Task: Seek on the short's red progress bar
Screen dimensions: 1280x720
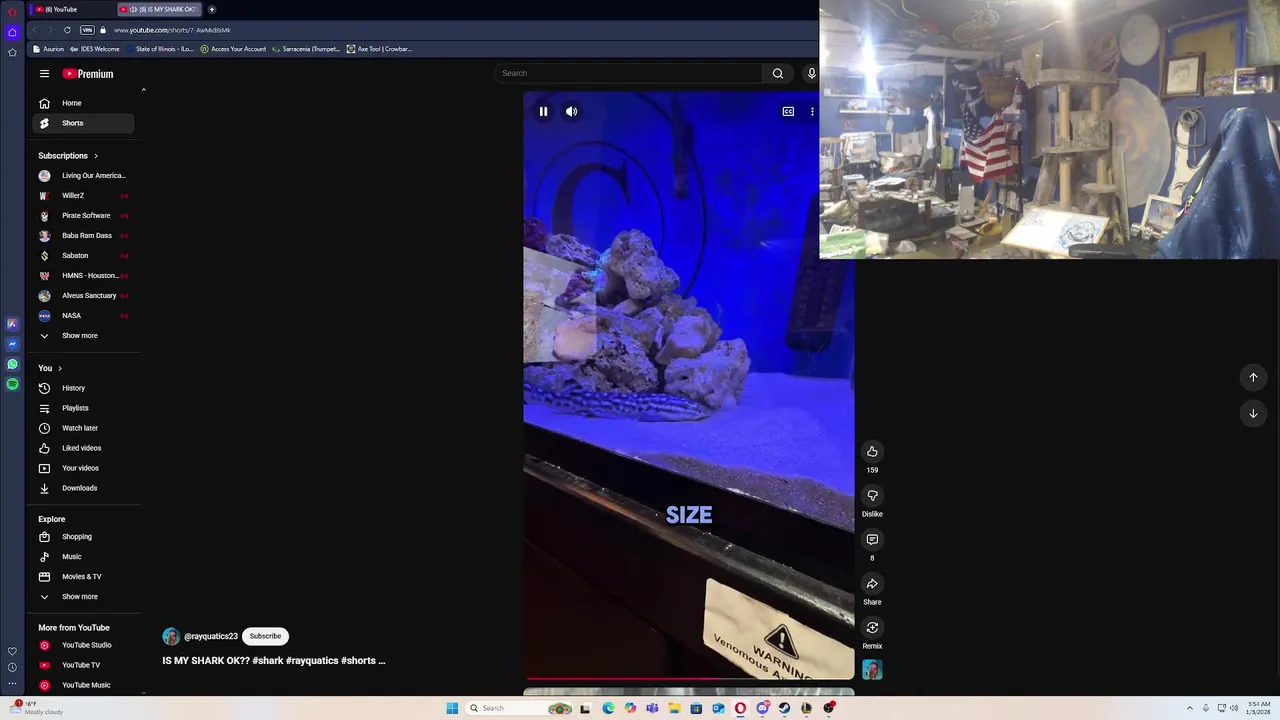Action: pyautogui.click(x=689, y=678)
